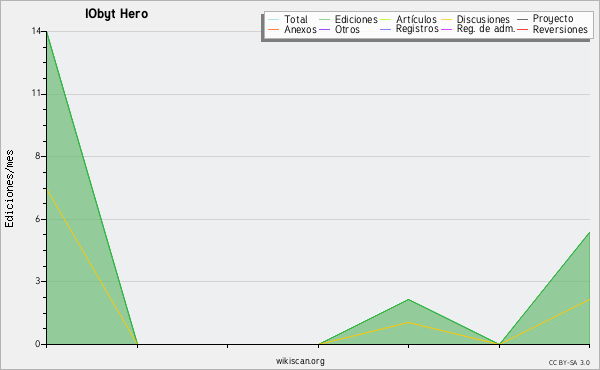This screenshot has height=370, width=600.
Task: Click the purple Otros line swatch
Action: coord(324,29)
